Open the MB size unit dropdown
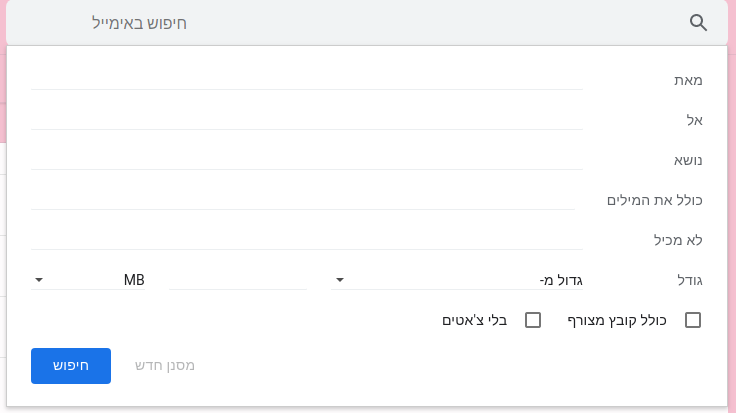This screenshot has height=413, width=736. (88, 280)
